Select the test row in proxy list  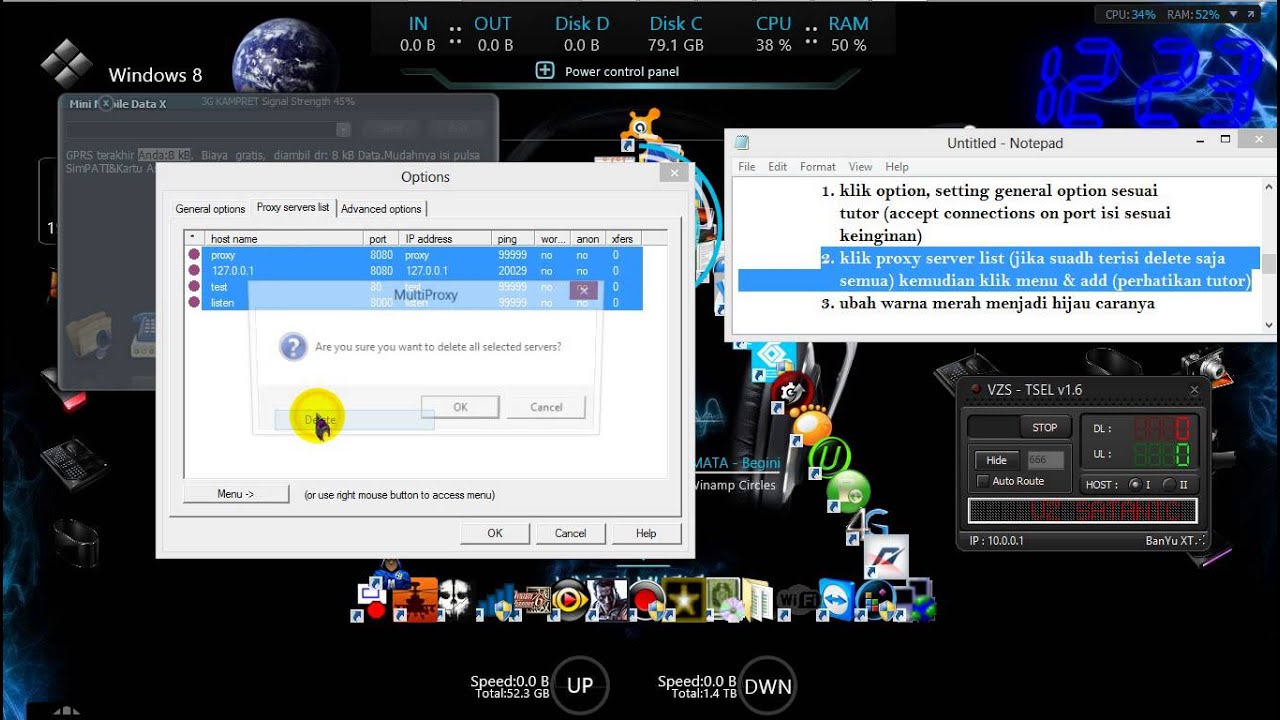(413, 287)
